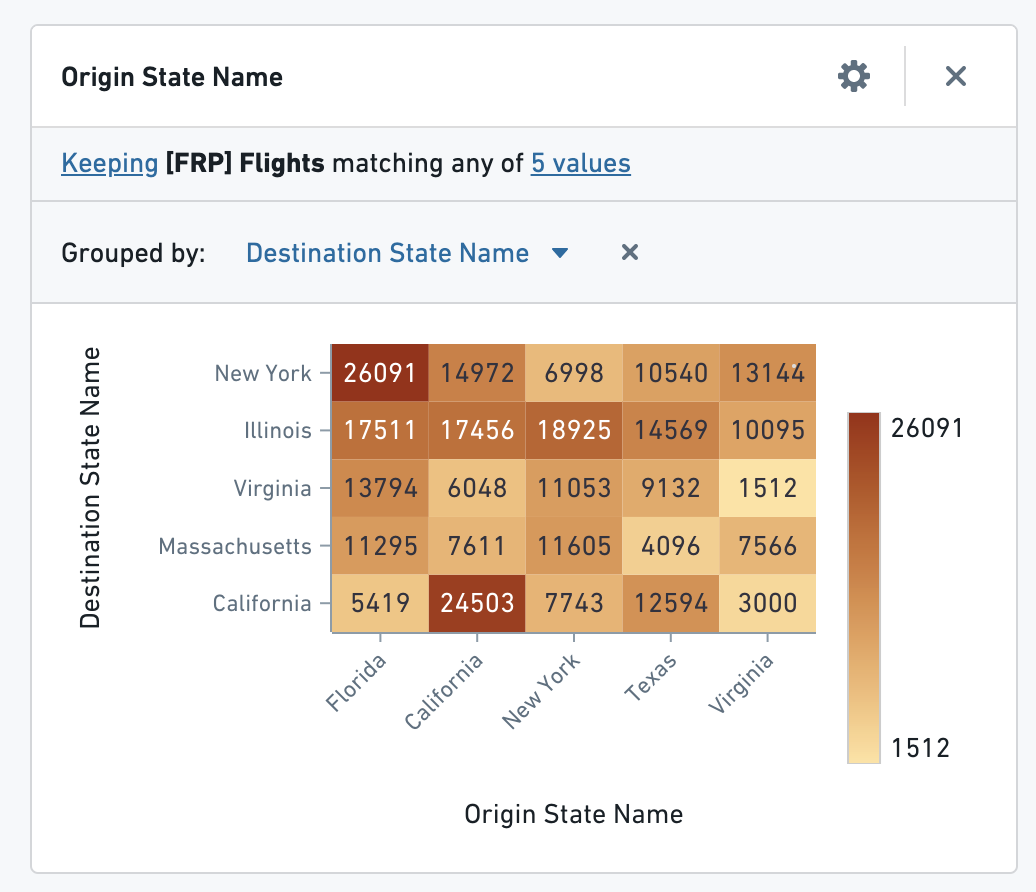
Task: Select heatmap cell showing 14569
Action: click(x=671, y=430)
